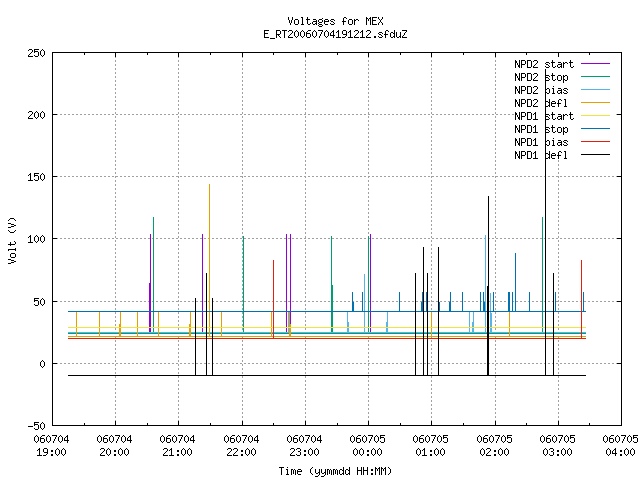Click the x-axis tick 060705 00:00

pyautogui.click(x=367, y=446)
